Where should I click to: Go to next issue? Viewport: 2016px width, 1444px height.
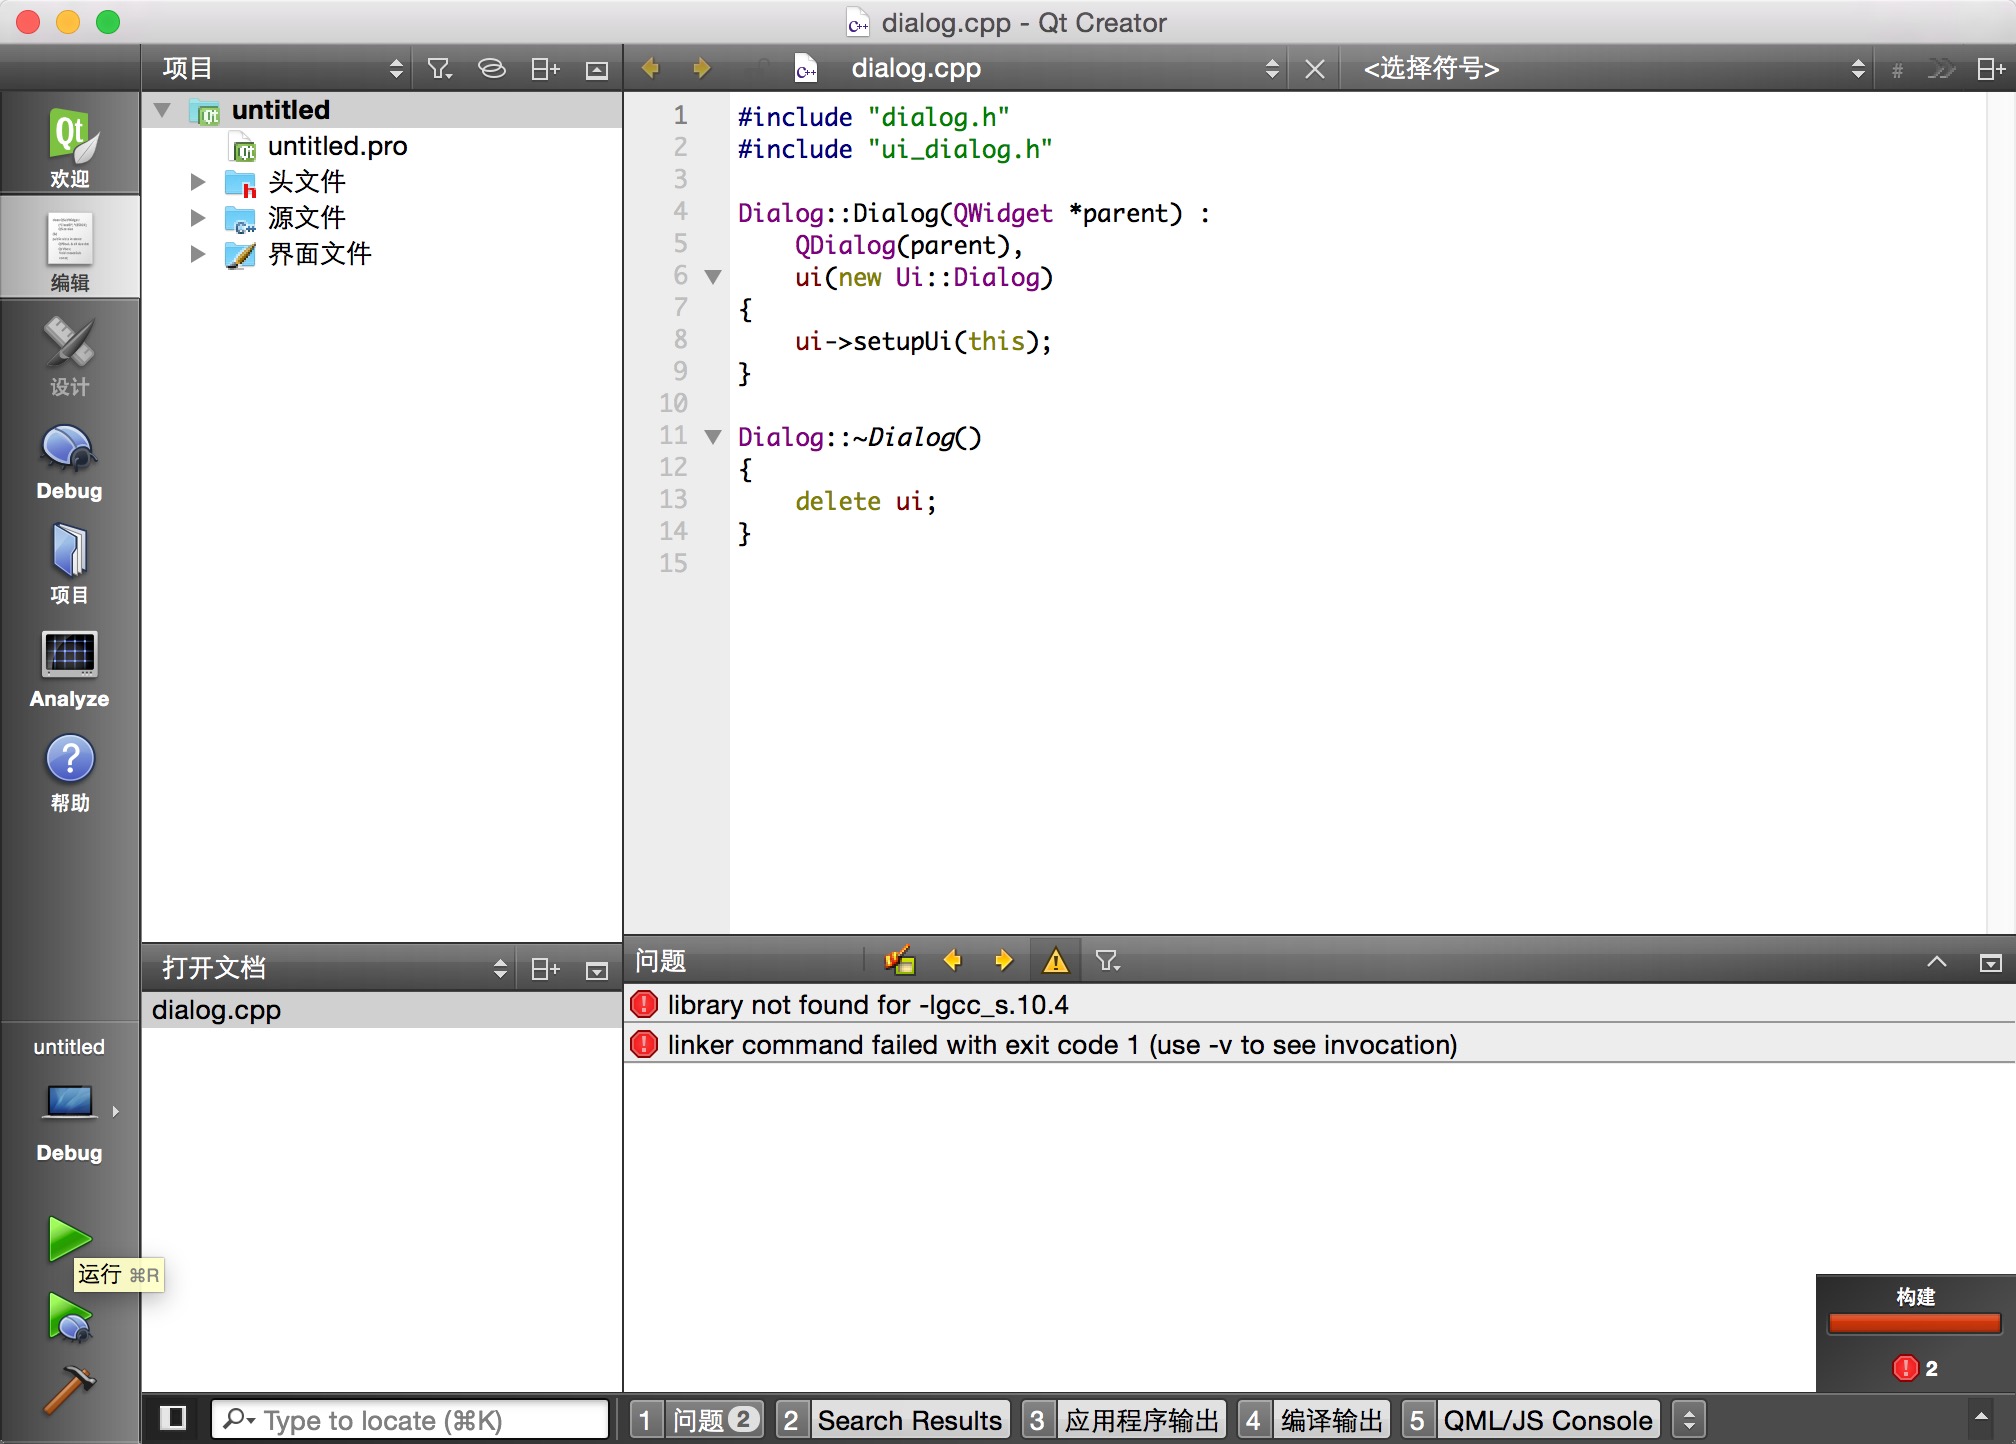coord(1003,961)
